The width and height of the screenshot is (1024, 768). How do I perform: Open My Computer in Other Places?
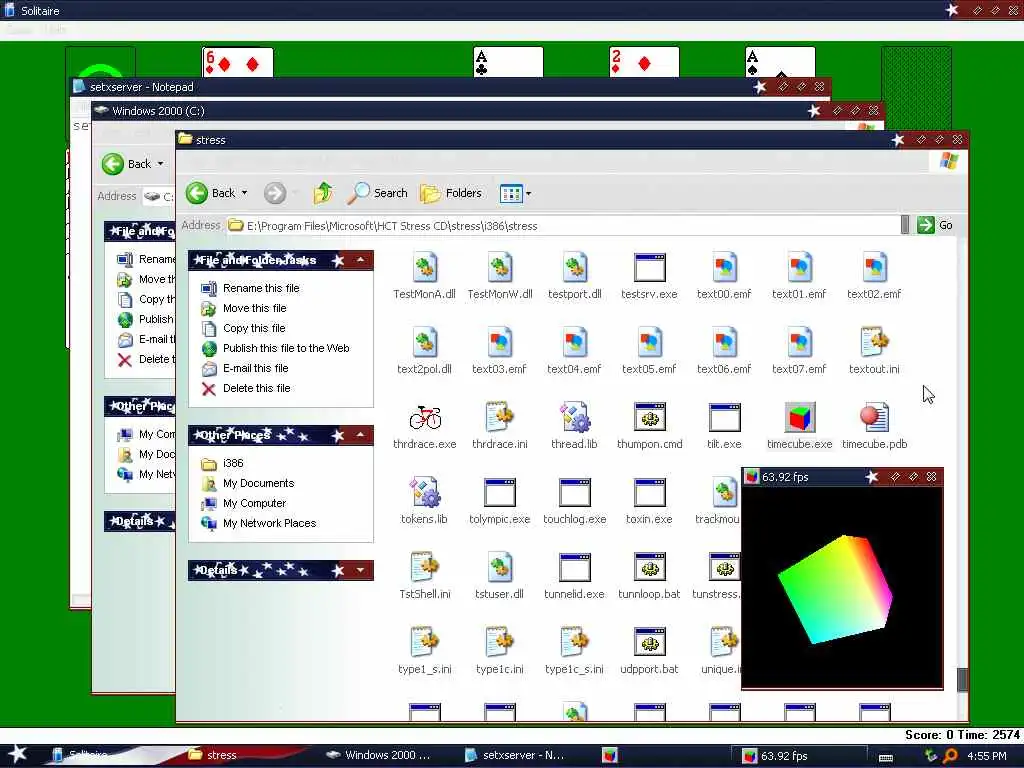[255, 503]
